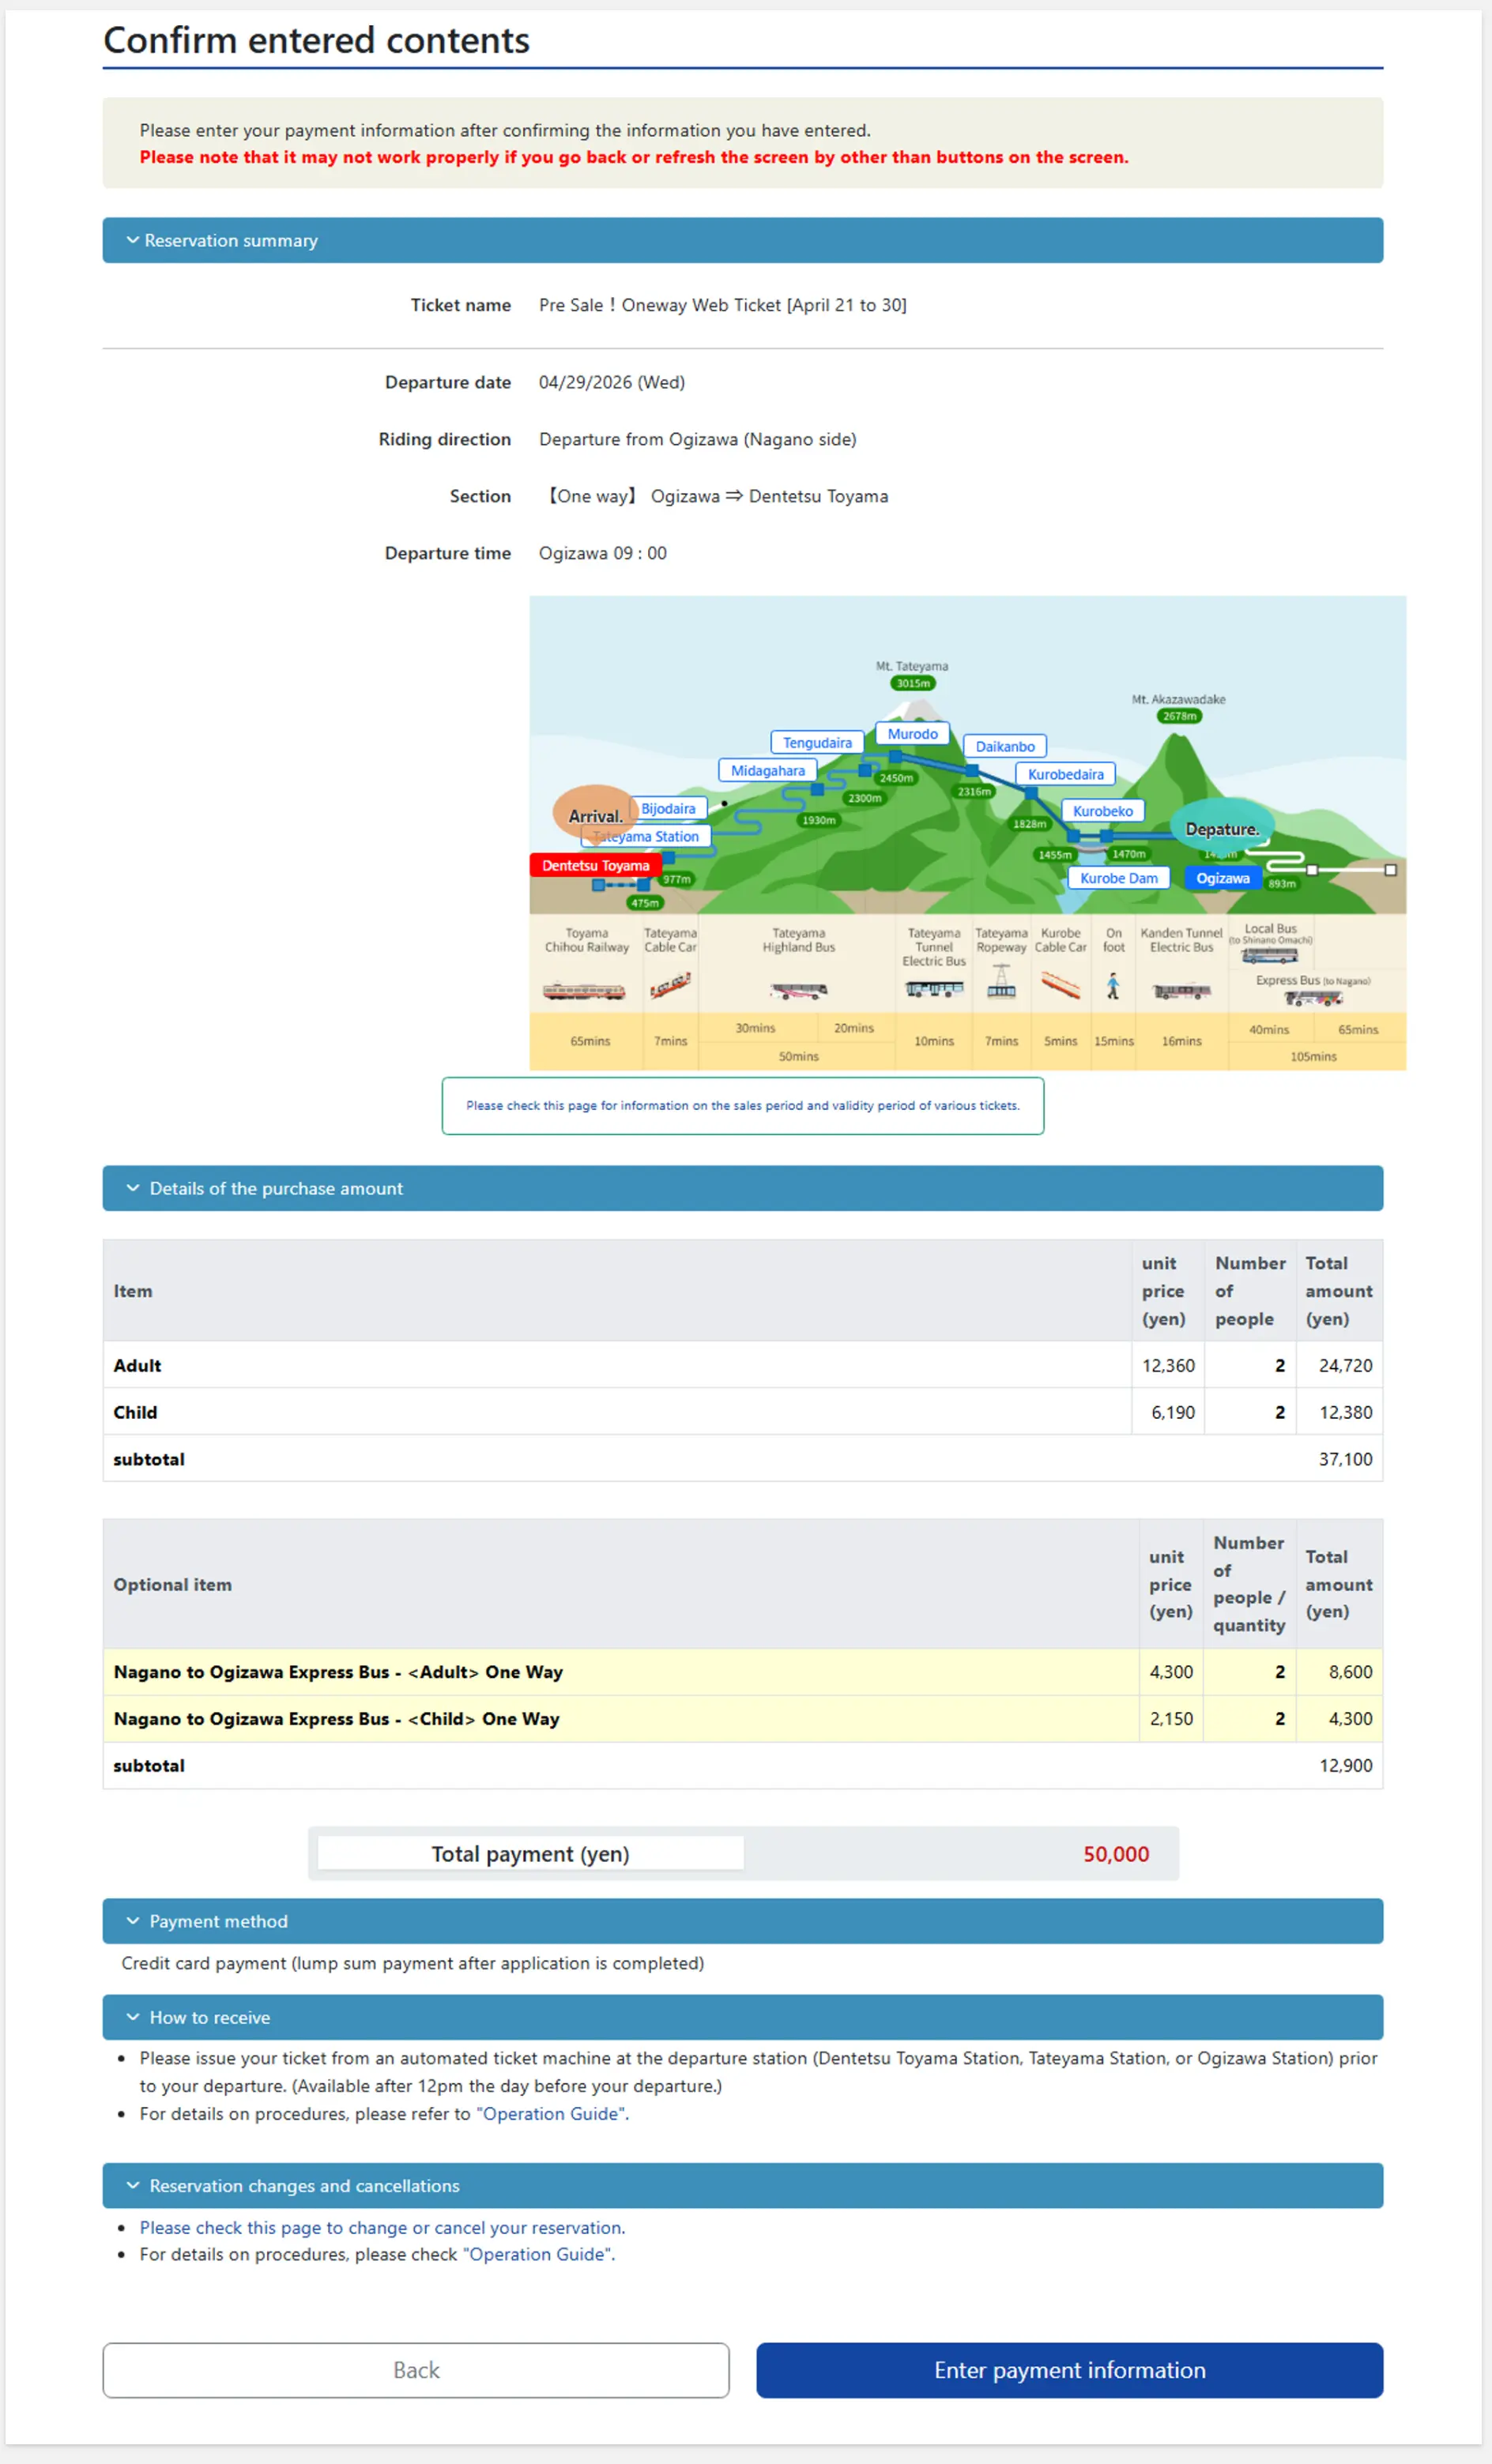The image size is (1492, 2464).
Task: Collapse Reservation changes and cancellations section
Action: coord(304,2186)
